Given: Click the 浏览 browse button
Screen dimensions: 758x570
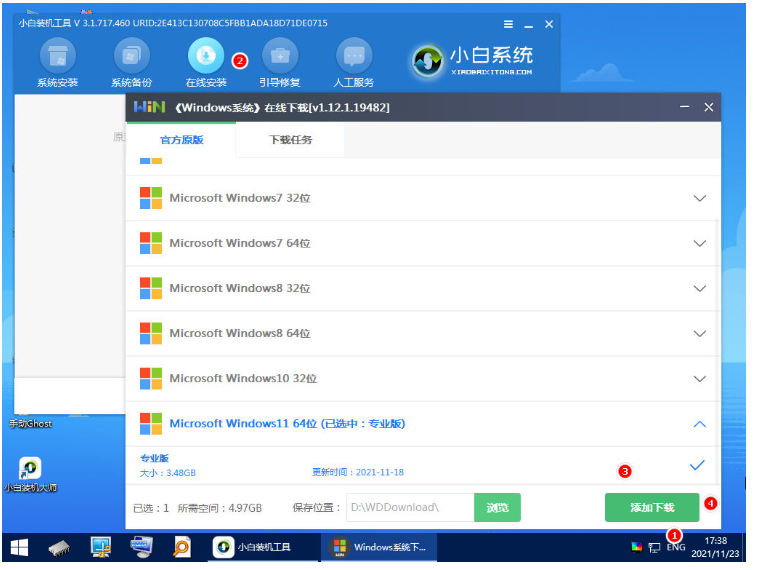Looking at the screenshot, I should (x=497, y=507).
